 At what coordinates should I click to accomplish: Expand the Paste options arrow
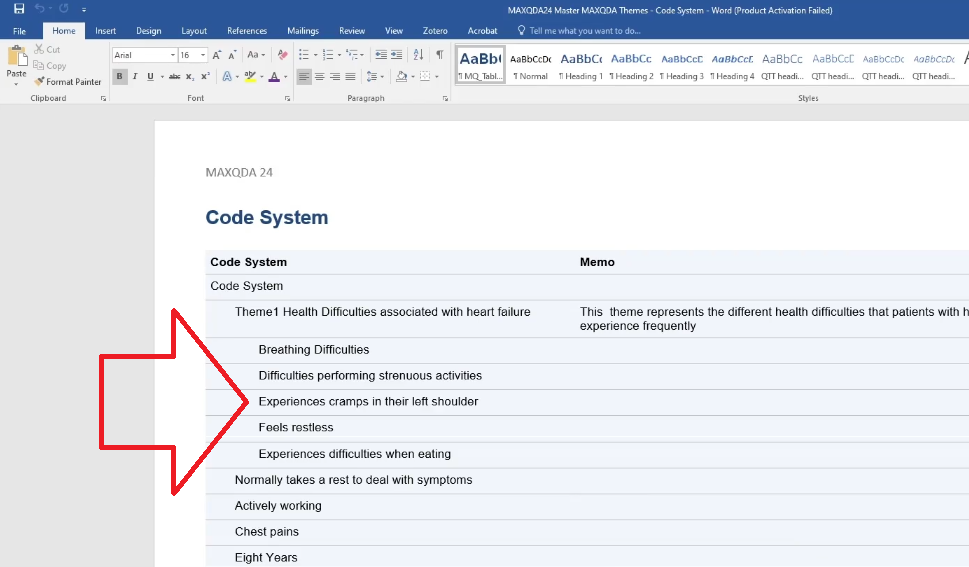(16, 83)
